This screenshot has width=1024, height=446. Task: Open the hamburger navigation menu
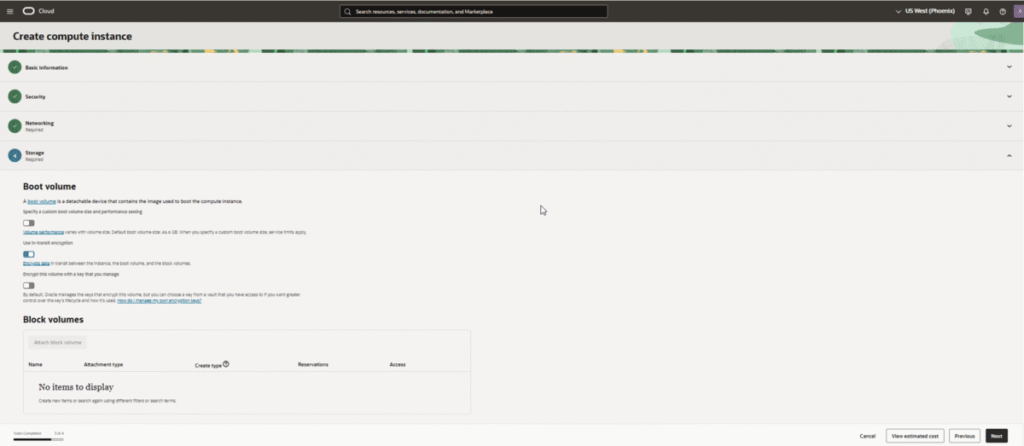[x=9, y=12]
